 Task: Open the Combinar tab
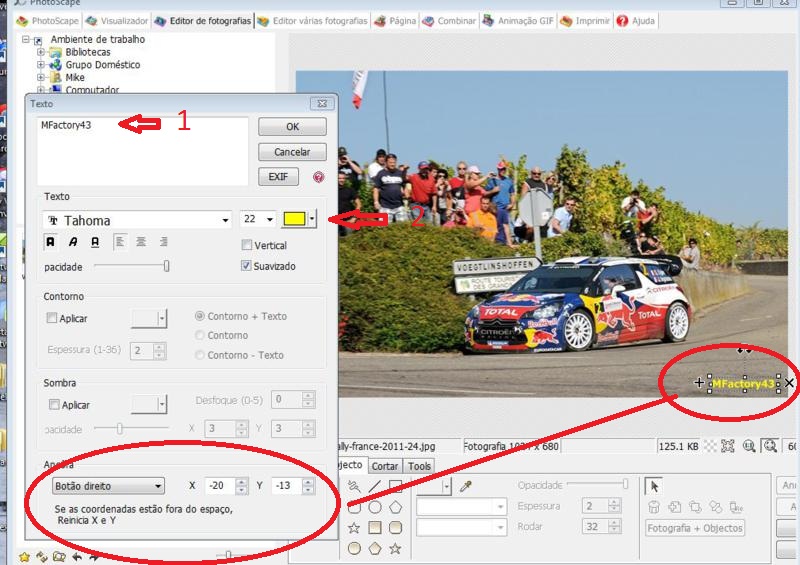(x=449, y=21)
